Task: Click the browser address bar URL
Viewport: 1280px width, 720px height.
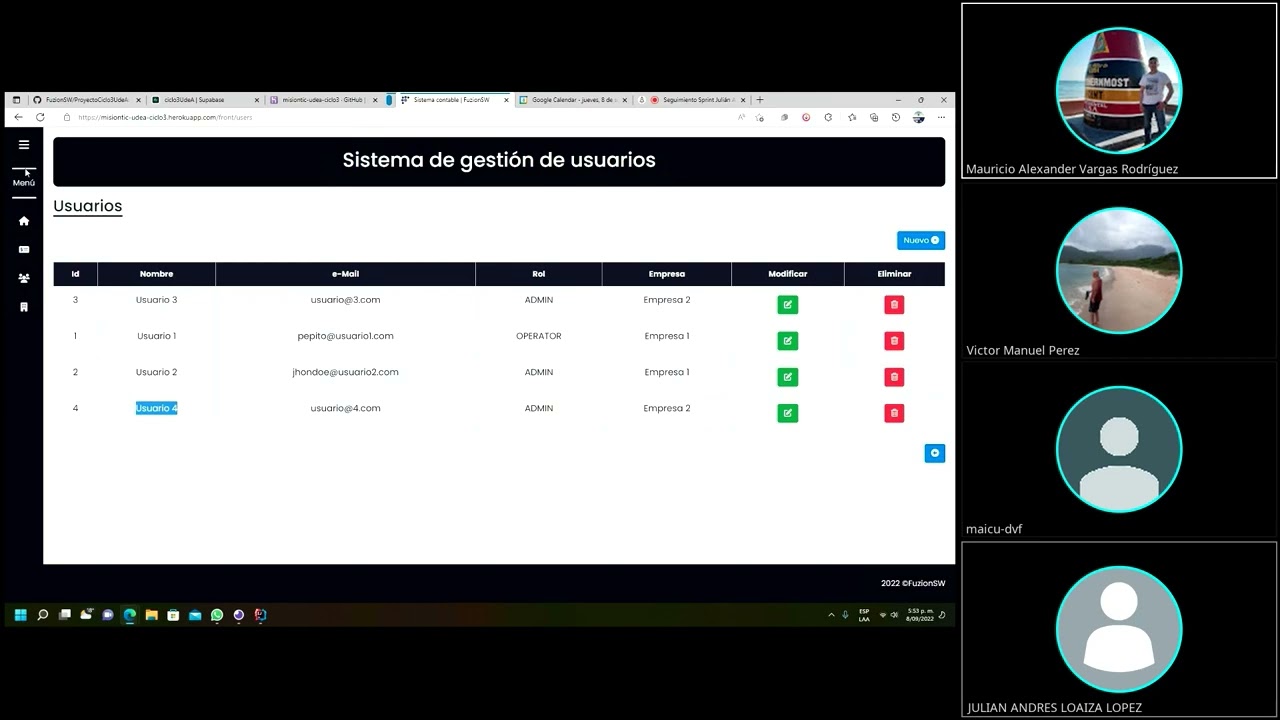Action: (165, 117)
